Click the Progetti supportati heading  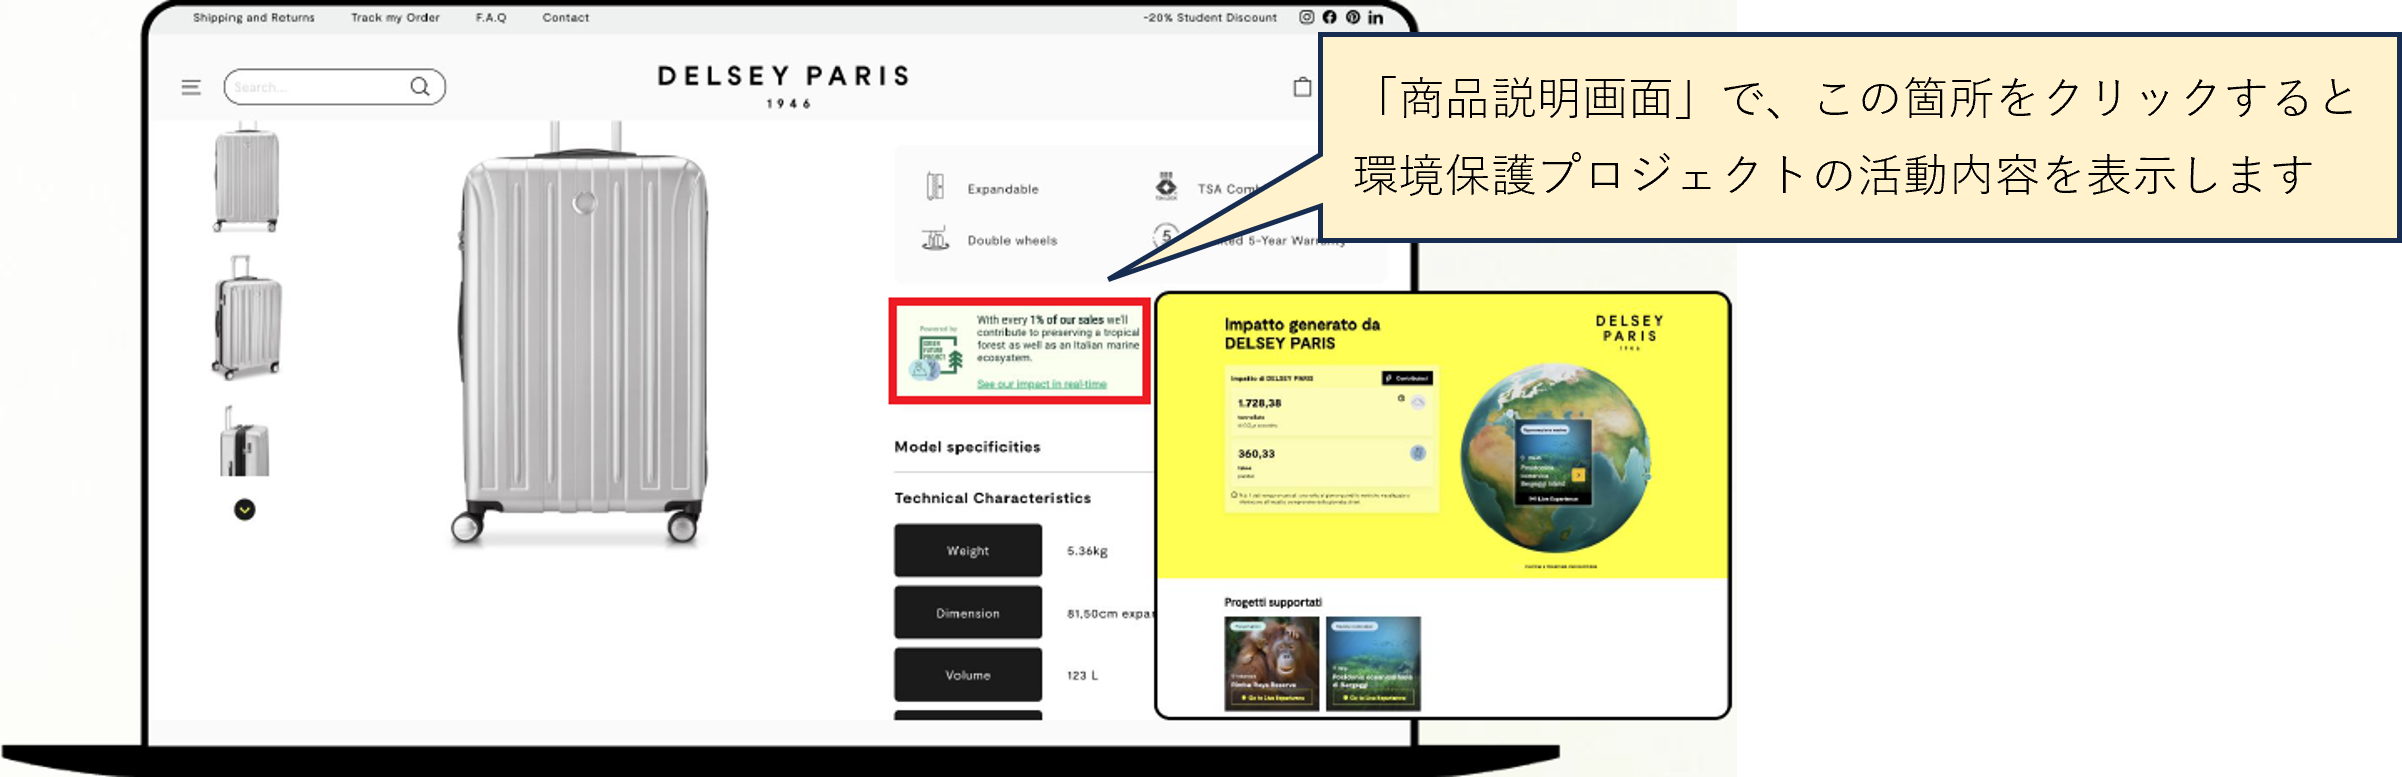pyautogui.click(x=1273, y=603)
